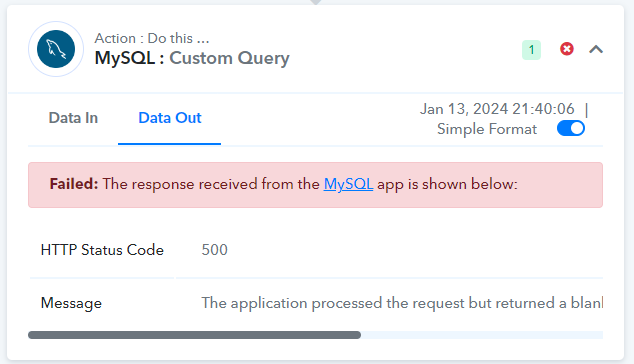Click the MySQL dolphin app icon
634x364 pixels.
(56, 49)
